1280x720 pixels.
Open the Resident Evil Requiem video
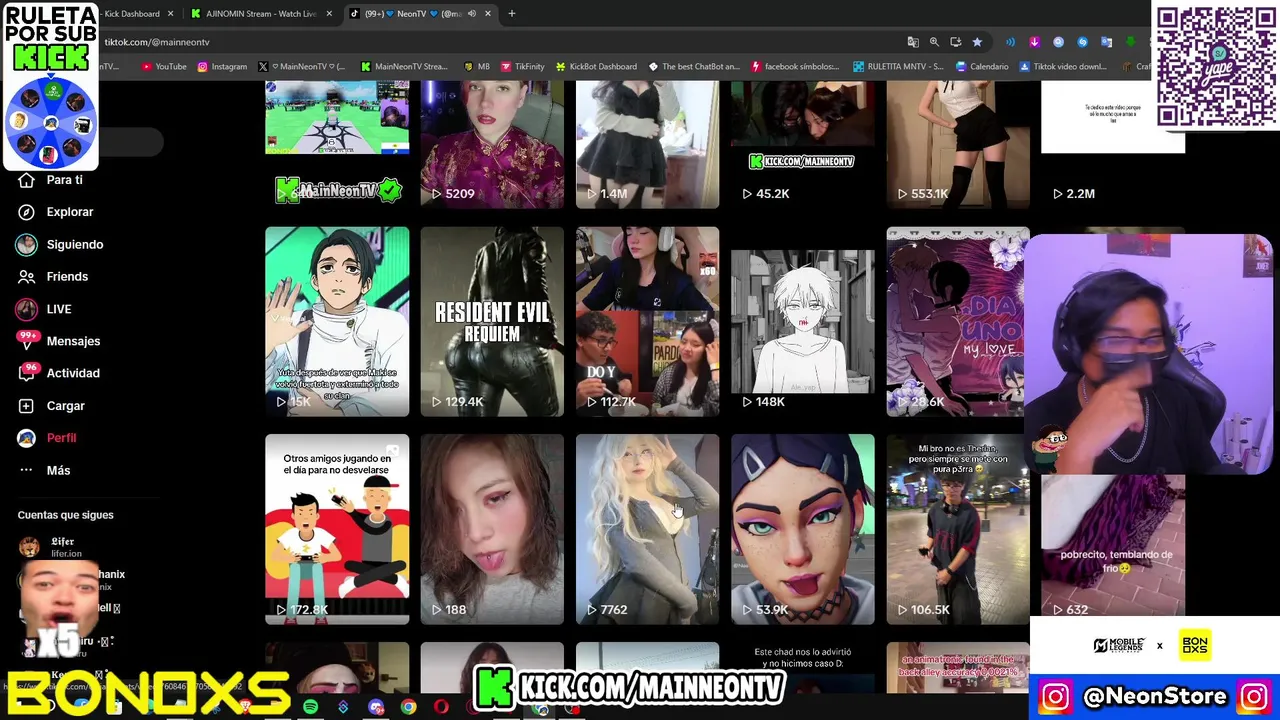click(492, 321)
